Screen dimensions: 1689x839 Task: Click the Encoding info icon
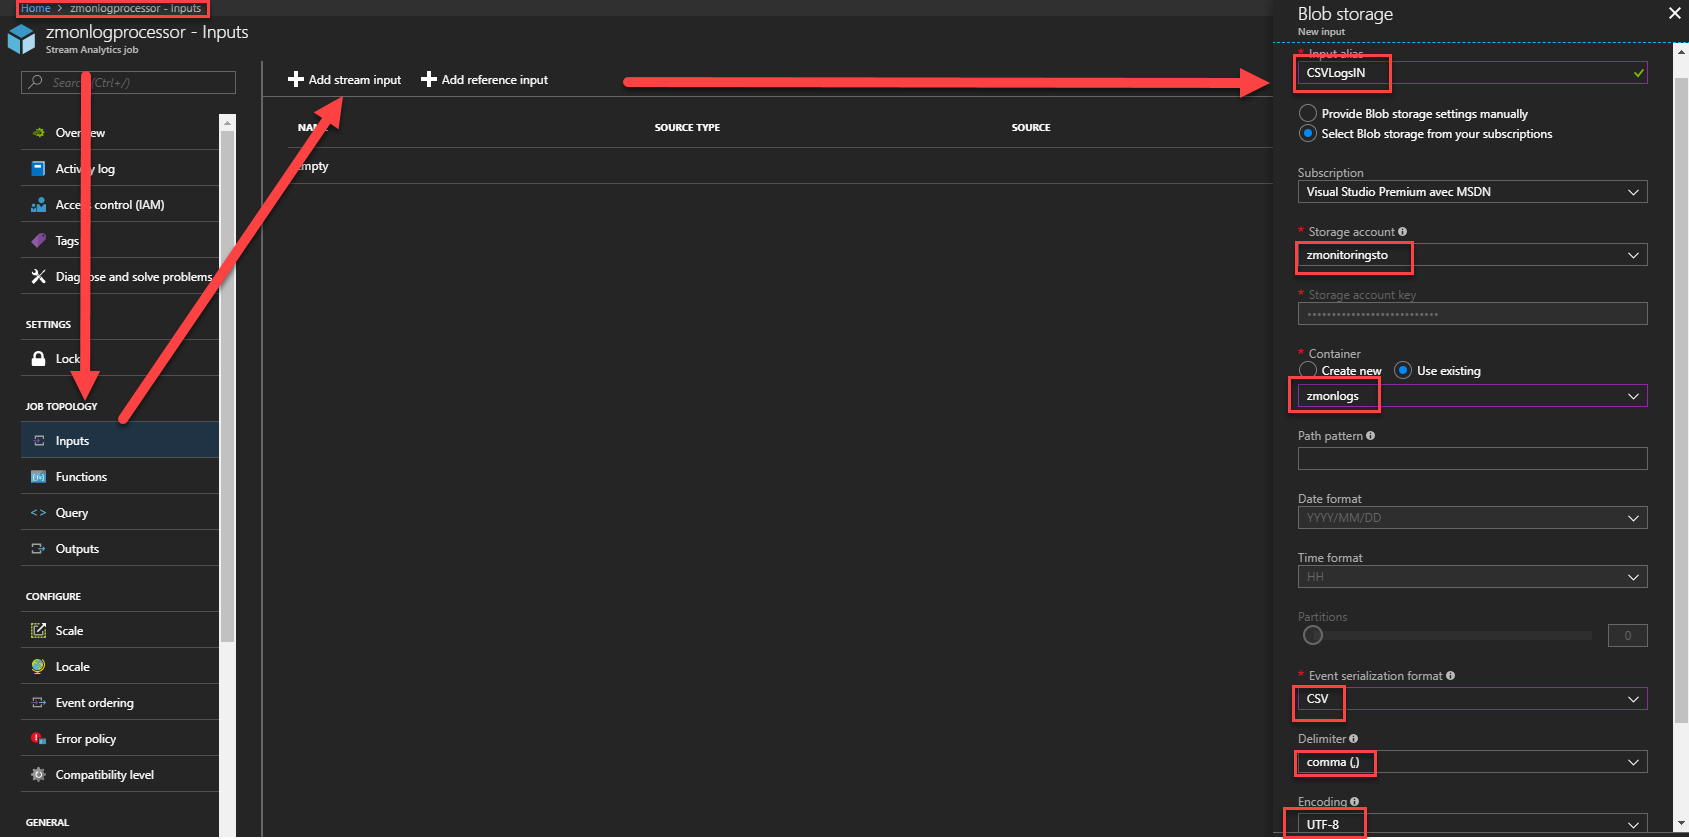click(1354, 802)
